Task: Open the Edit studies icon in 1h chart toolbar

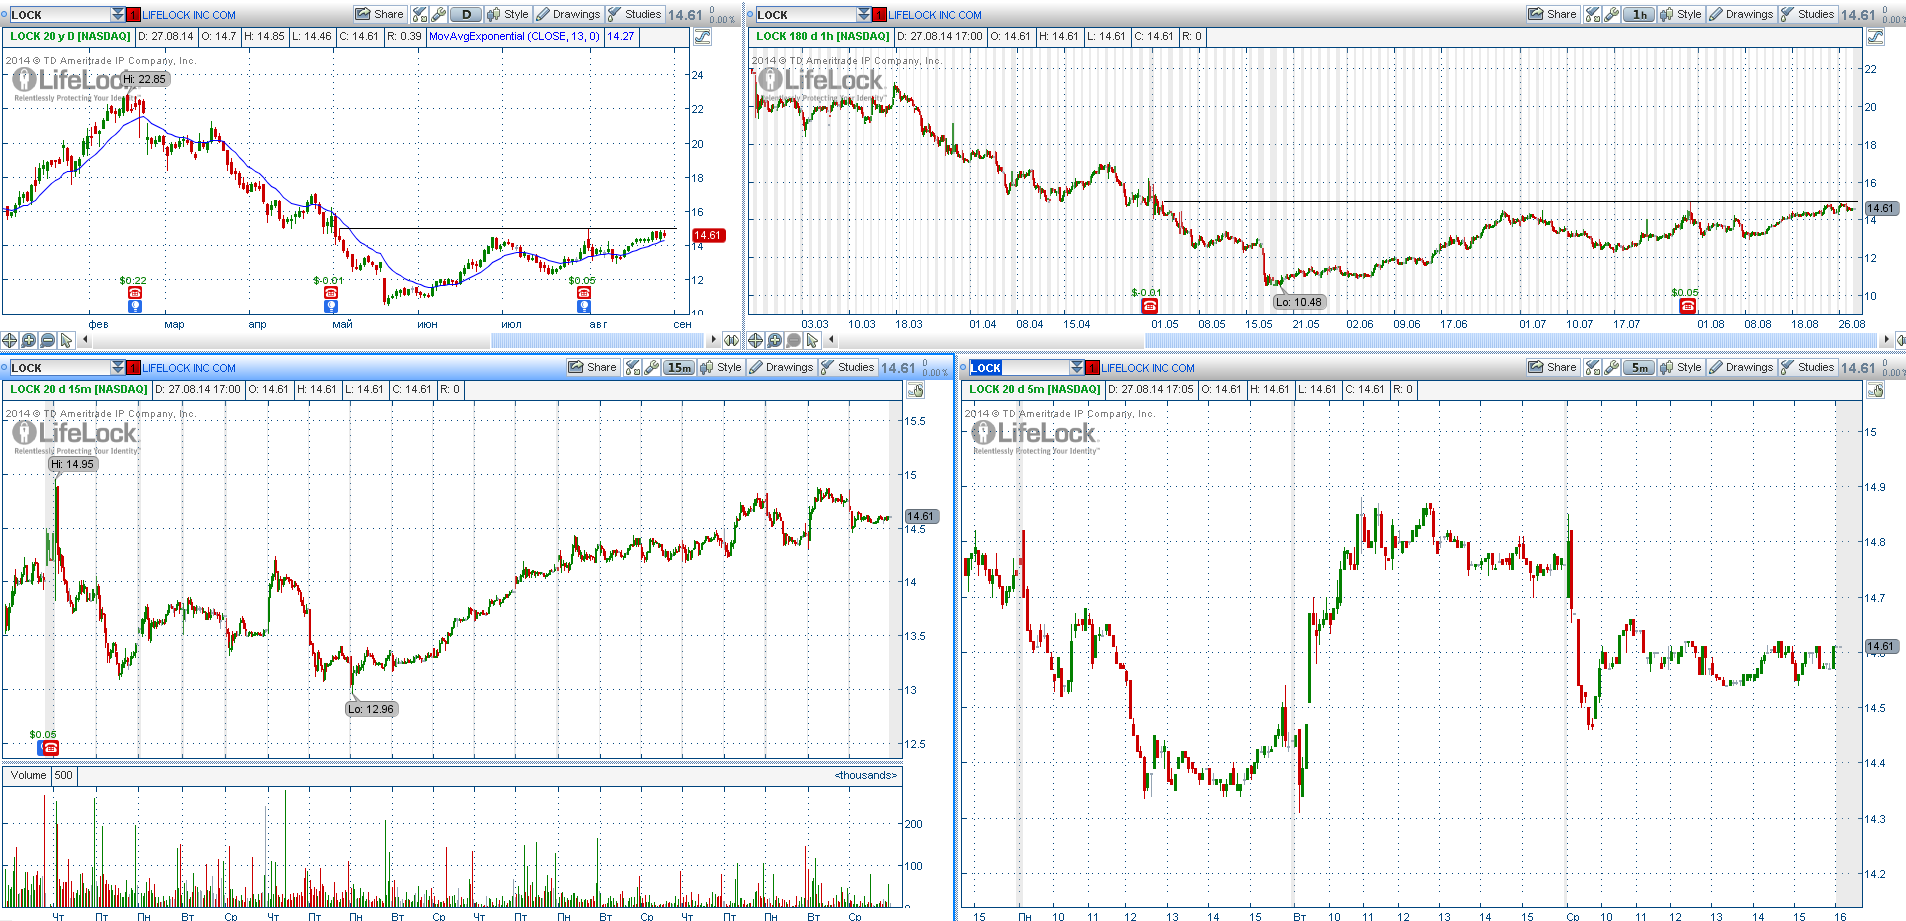Action: pyautogui.click(x=1593, y=14)
